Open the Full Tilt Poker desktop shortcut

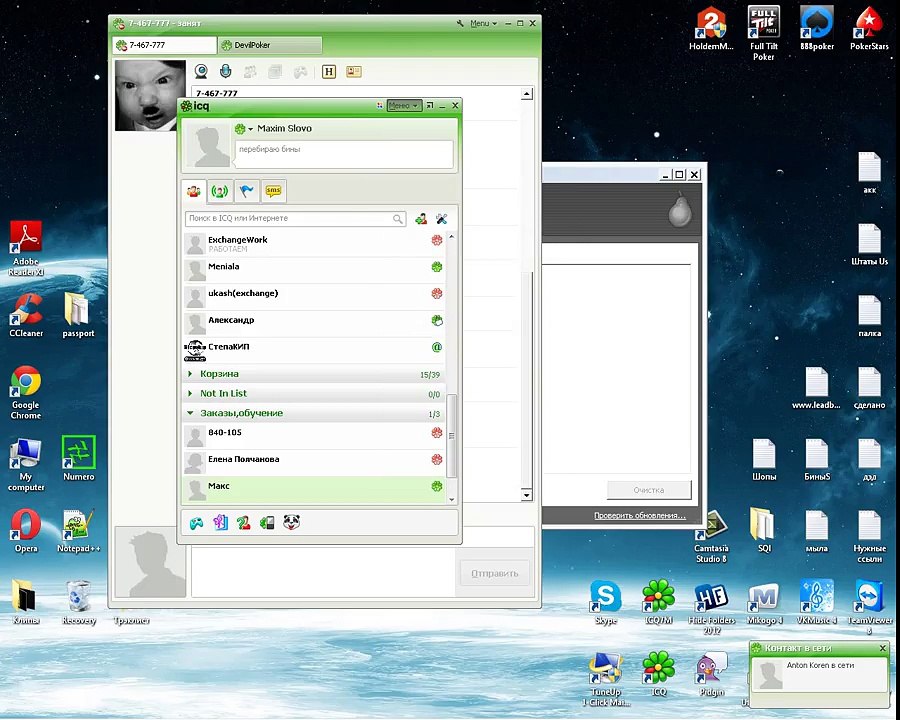click(763, 33)
